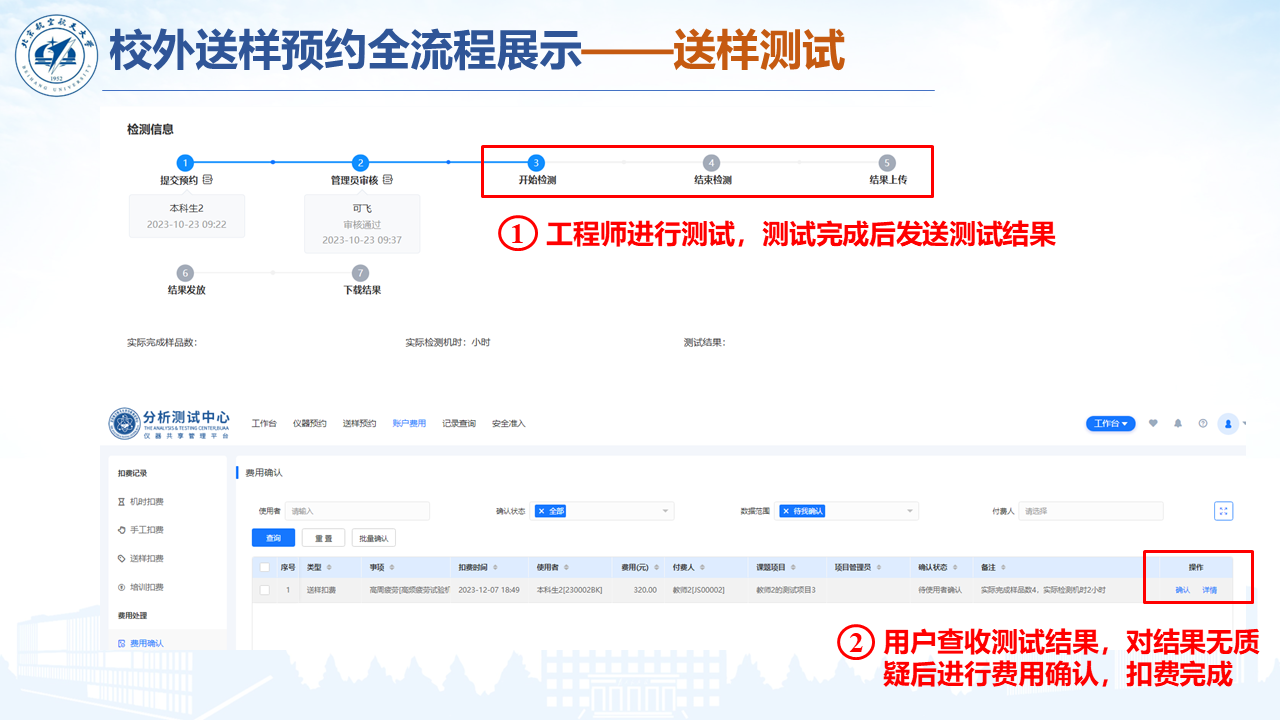Remove the 全部 tag in 确认状态

point(541,511)
